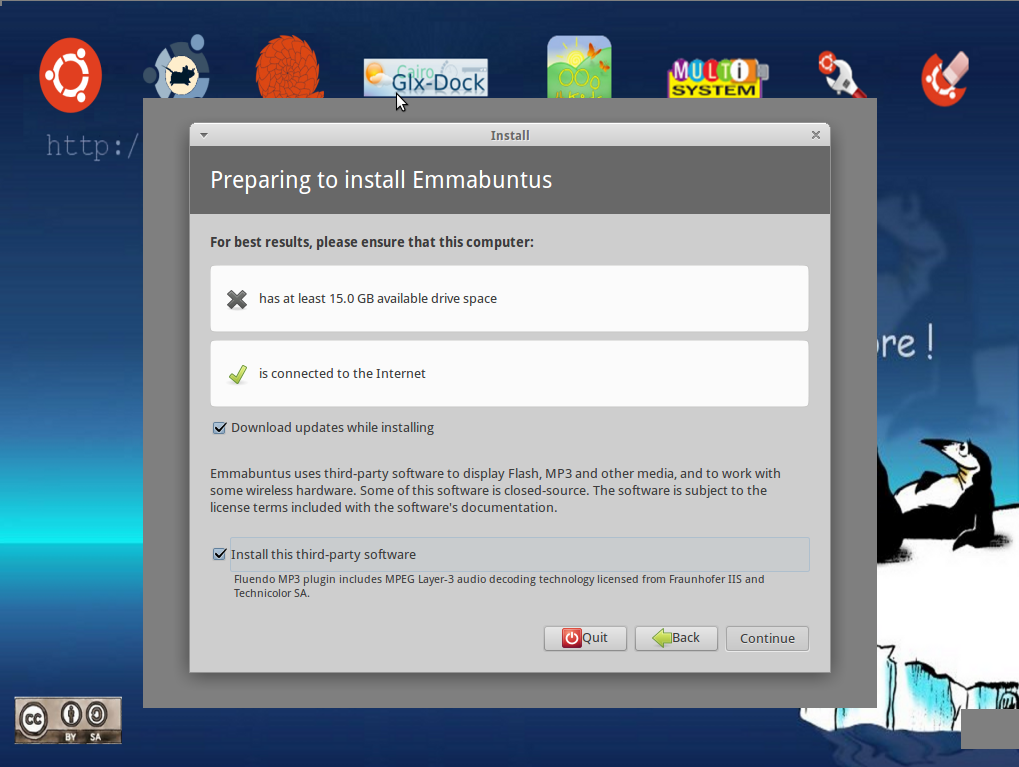Open the MultiSystem desktop icon
Viewport: 1019px width, 767px height.
(717, 78)
